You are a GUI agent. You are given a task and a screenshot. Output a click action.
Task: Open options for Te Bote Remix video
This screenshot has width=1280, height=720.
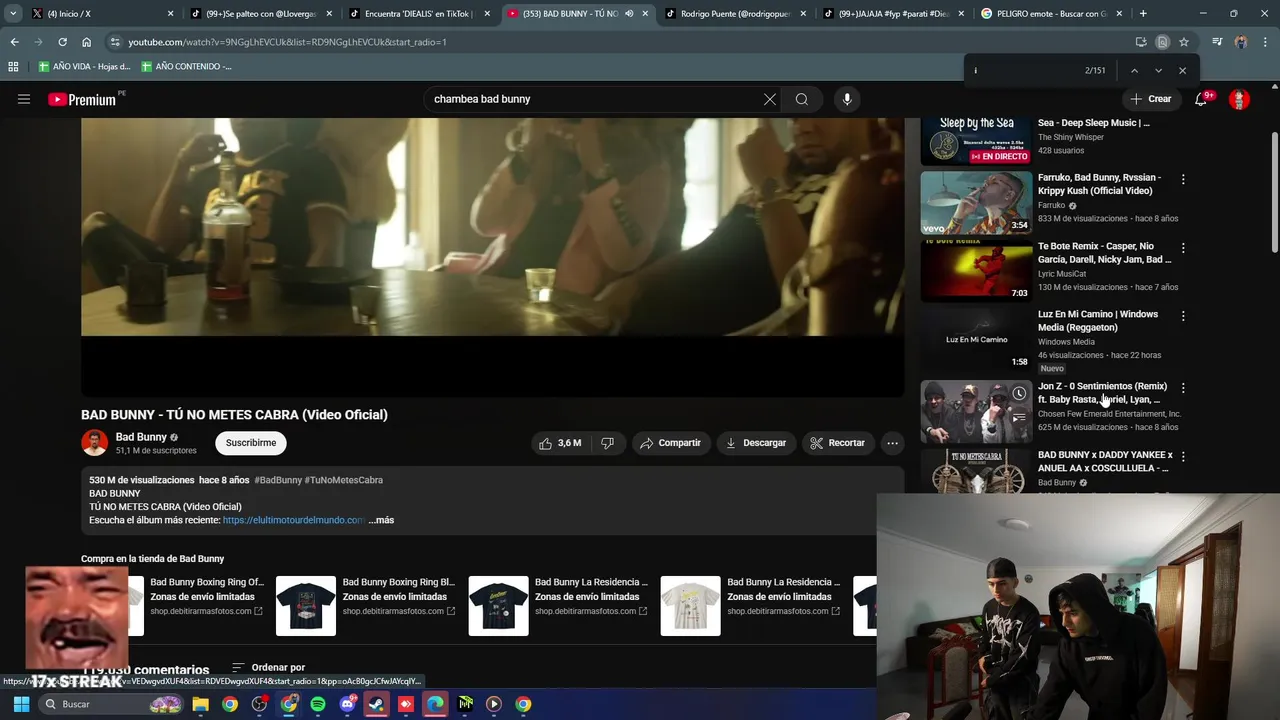(x=1183, y=247)
